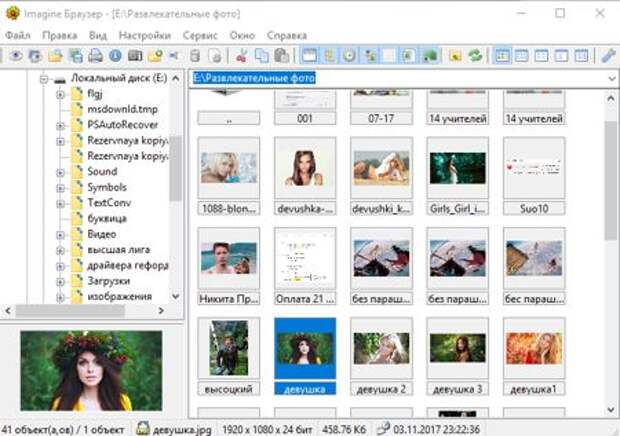This screenshot has width=620, height=436.
Task: Select the буквица folder in tree
Action: click(x=107, y=219)
